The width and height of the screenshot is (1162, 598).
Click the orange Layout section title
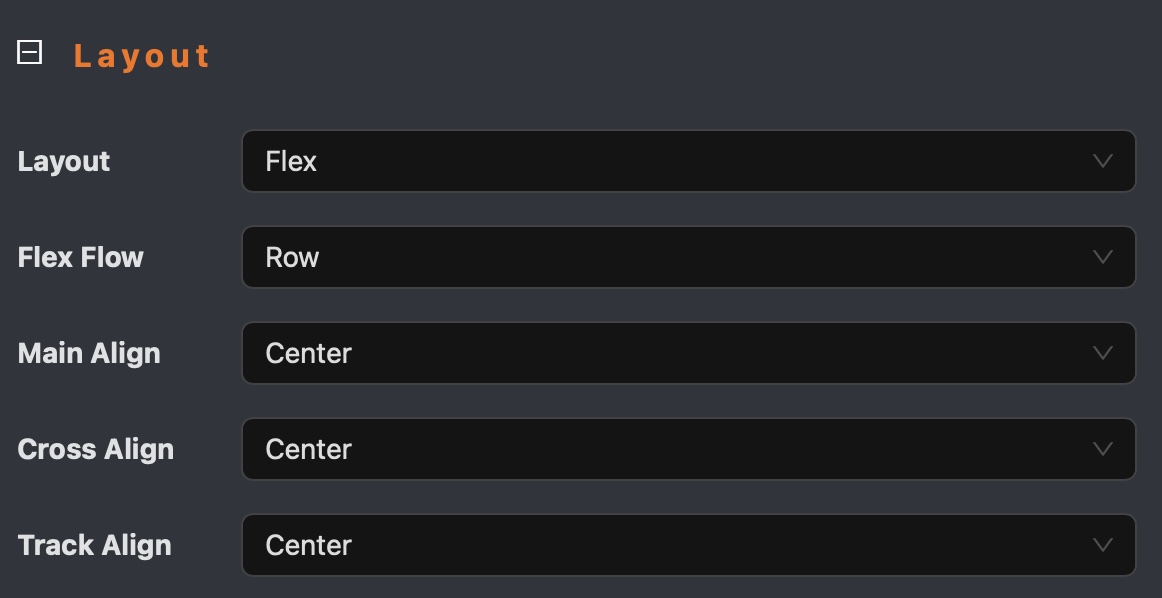pyautogui.click(x=141, y=55)
